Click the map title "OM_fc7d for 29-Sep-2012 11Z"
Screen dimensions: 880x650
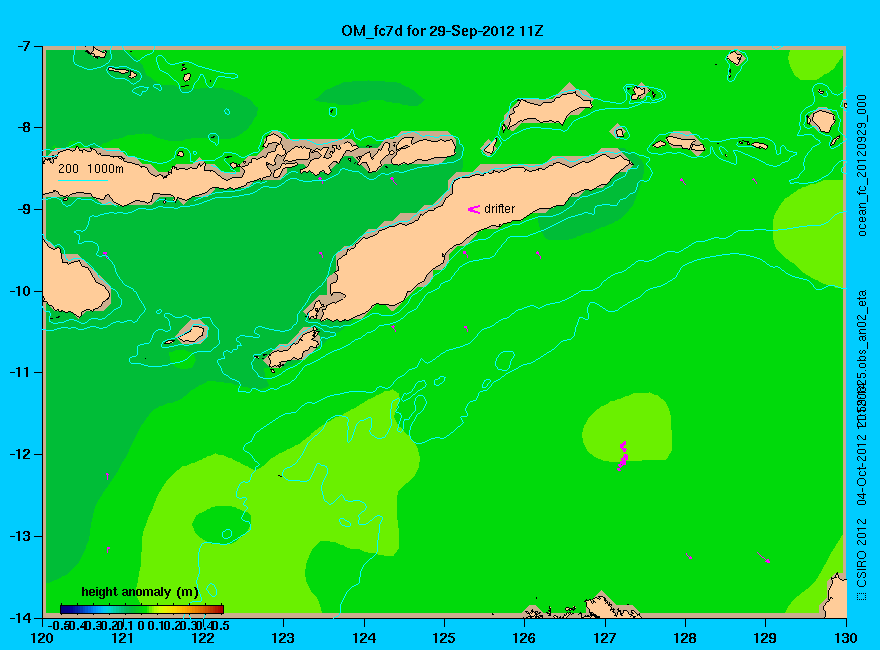click(x=442, y=31)
